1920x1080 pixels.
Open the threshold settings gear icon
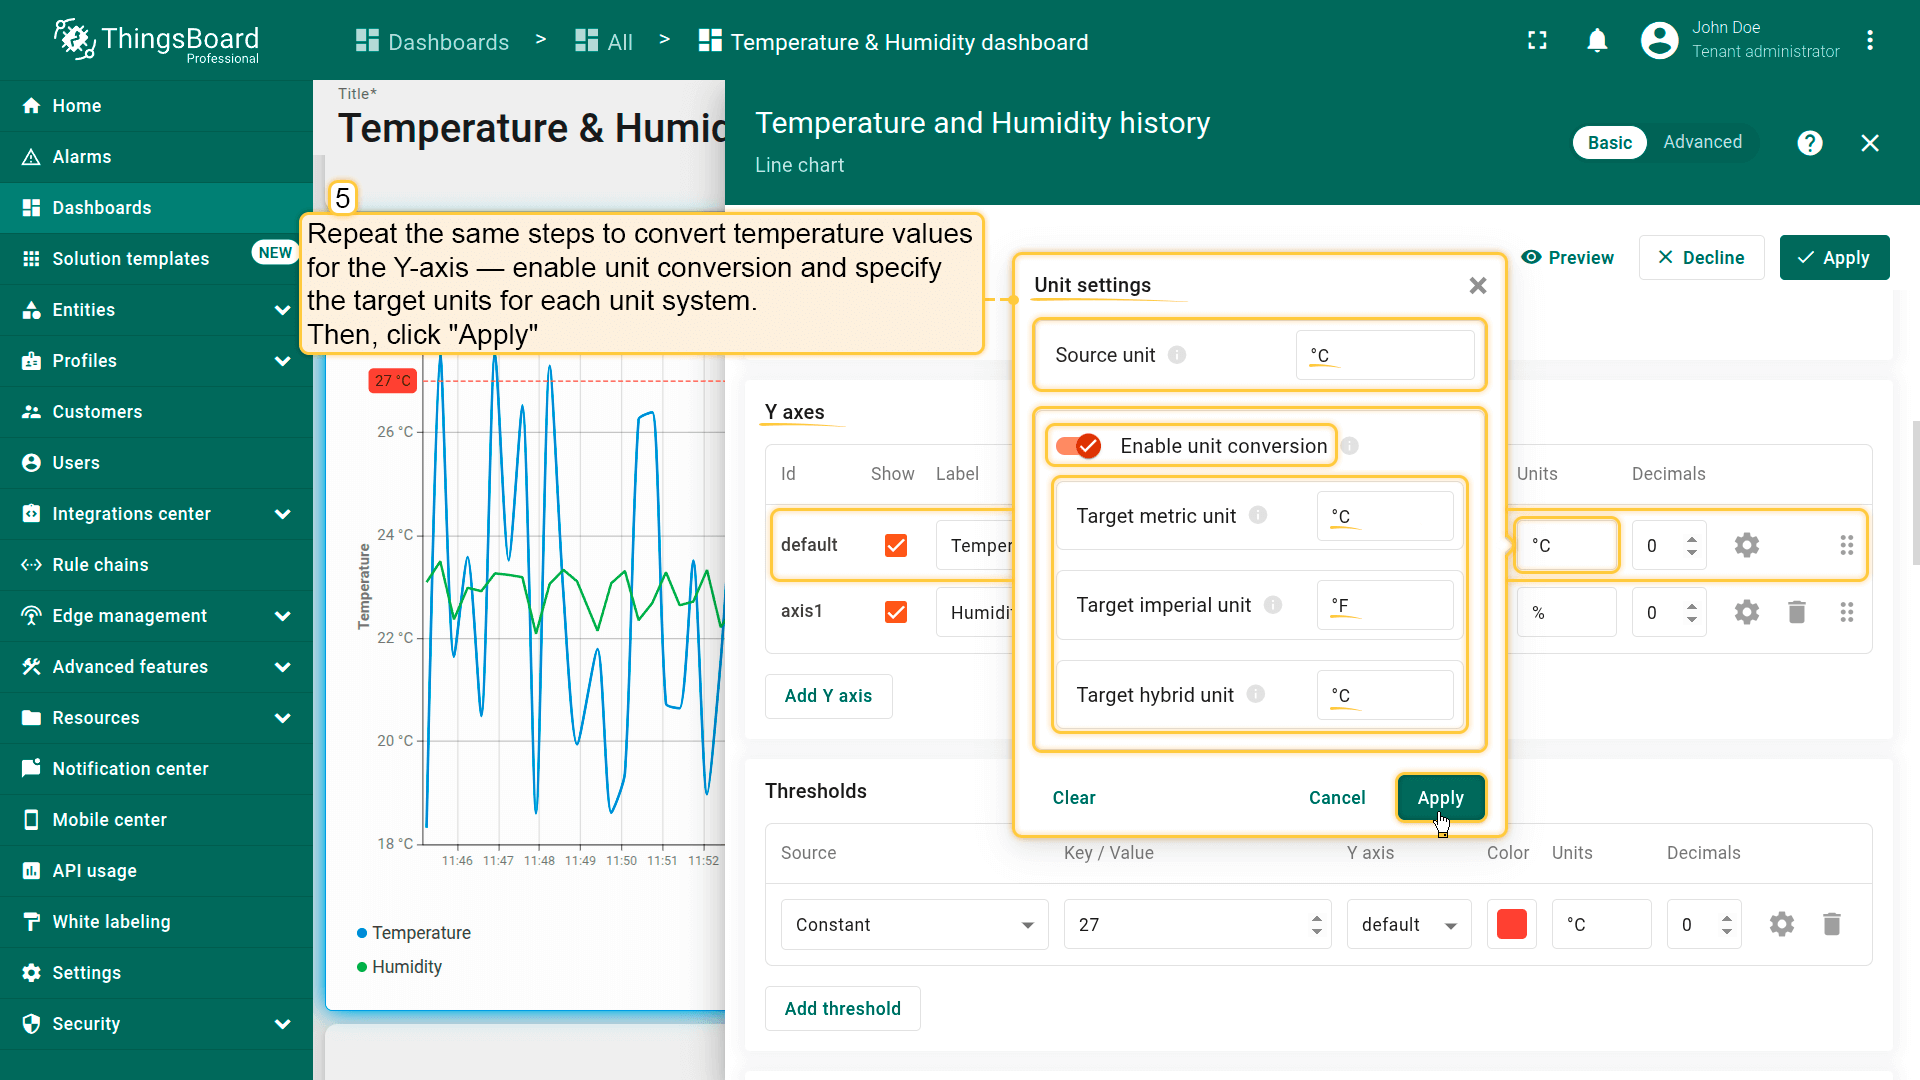(1781, 924)
